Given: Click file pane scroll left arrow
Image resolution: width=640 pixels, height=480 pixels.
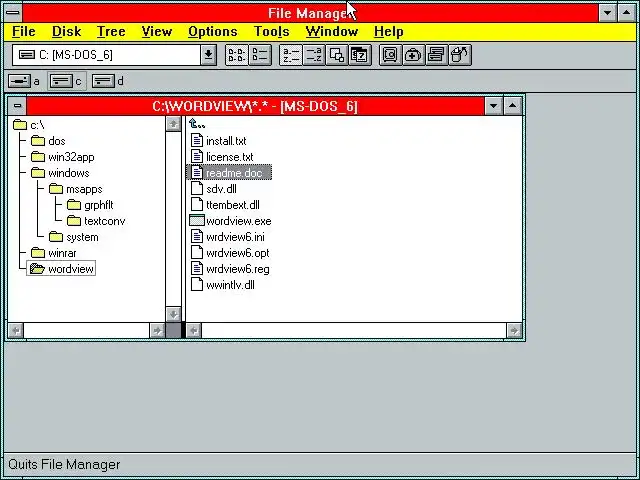Looking at the screenshot, I should (194, 330).
